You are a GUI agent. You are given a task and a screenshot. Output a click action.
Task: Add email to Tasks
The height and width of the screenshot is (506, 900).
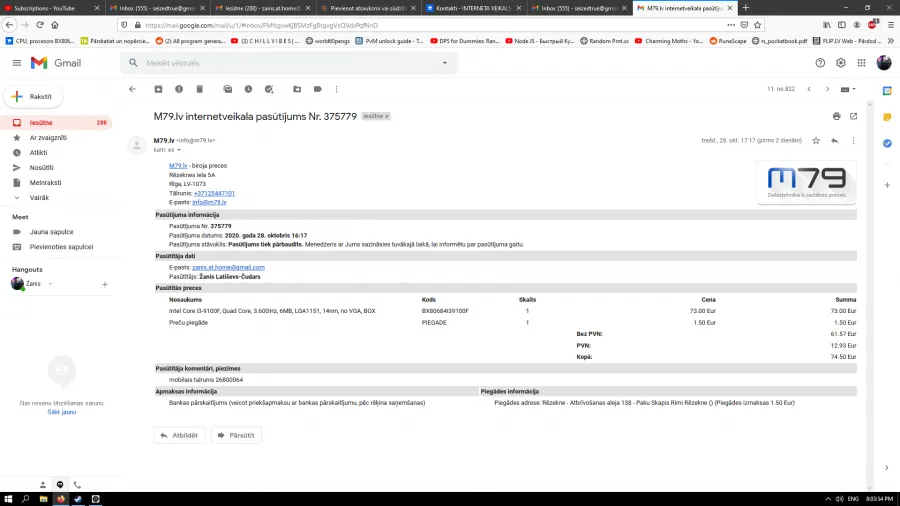pyautogui.click(x=269, y=89)
